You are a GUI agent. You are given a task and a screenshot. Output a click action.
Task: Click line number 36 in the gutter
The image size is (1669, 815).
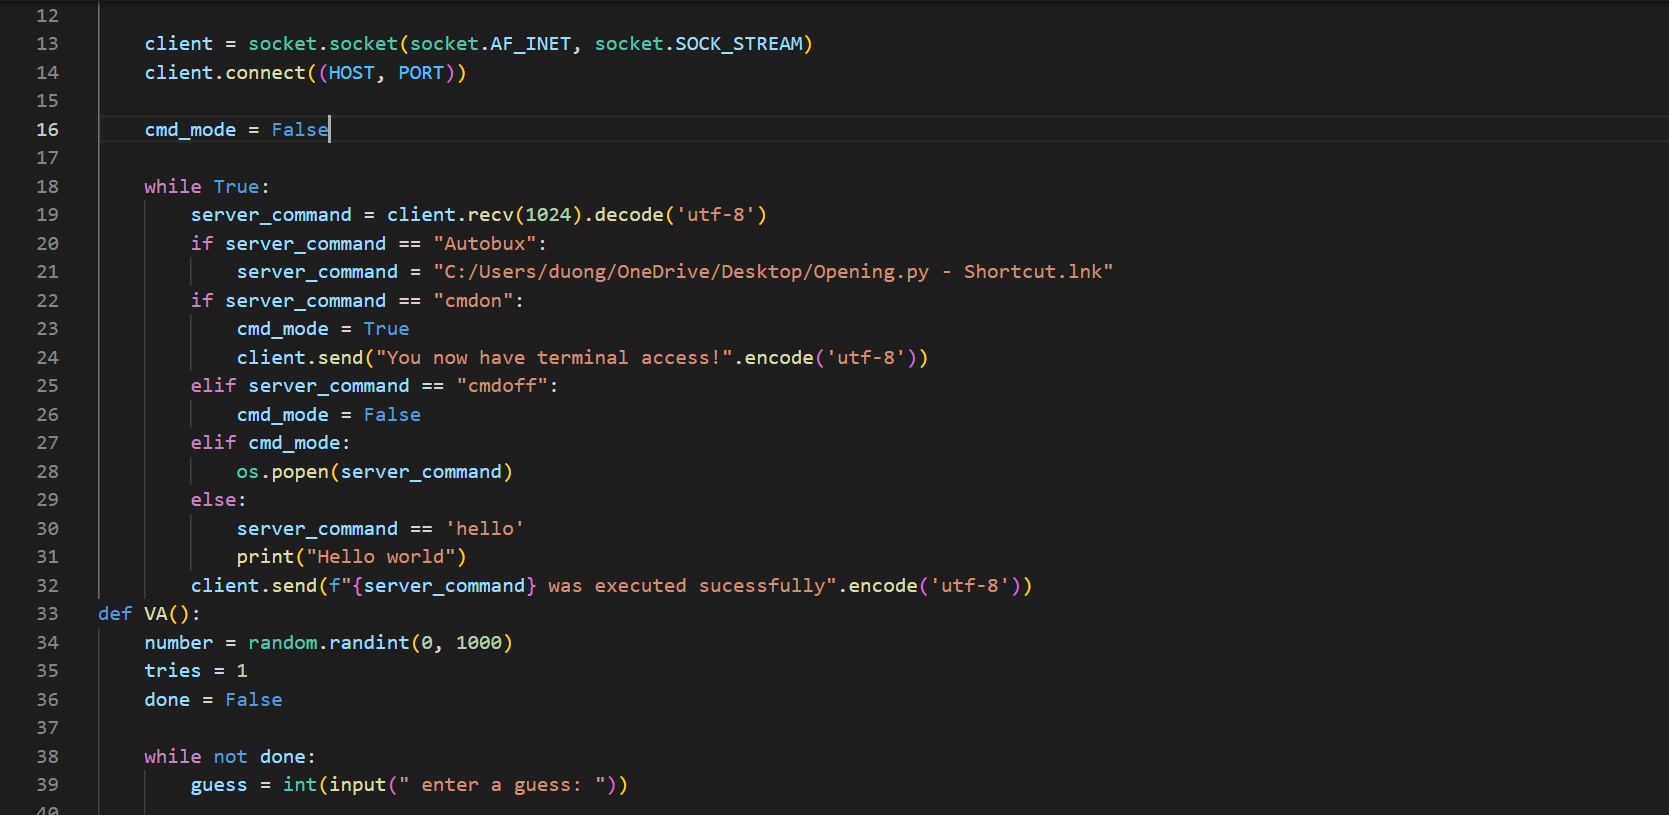tap(47, 700)
